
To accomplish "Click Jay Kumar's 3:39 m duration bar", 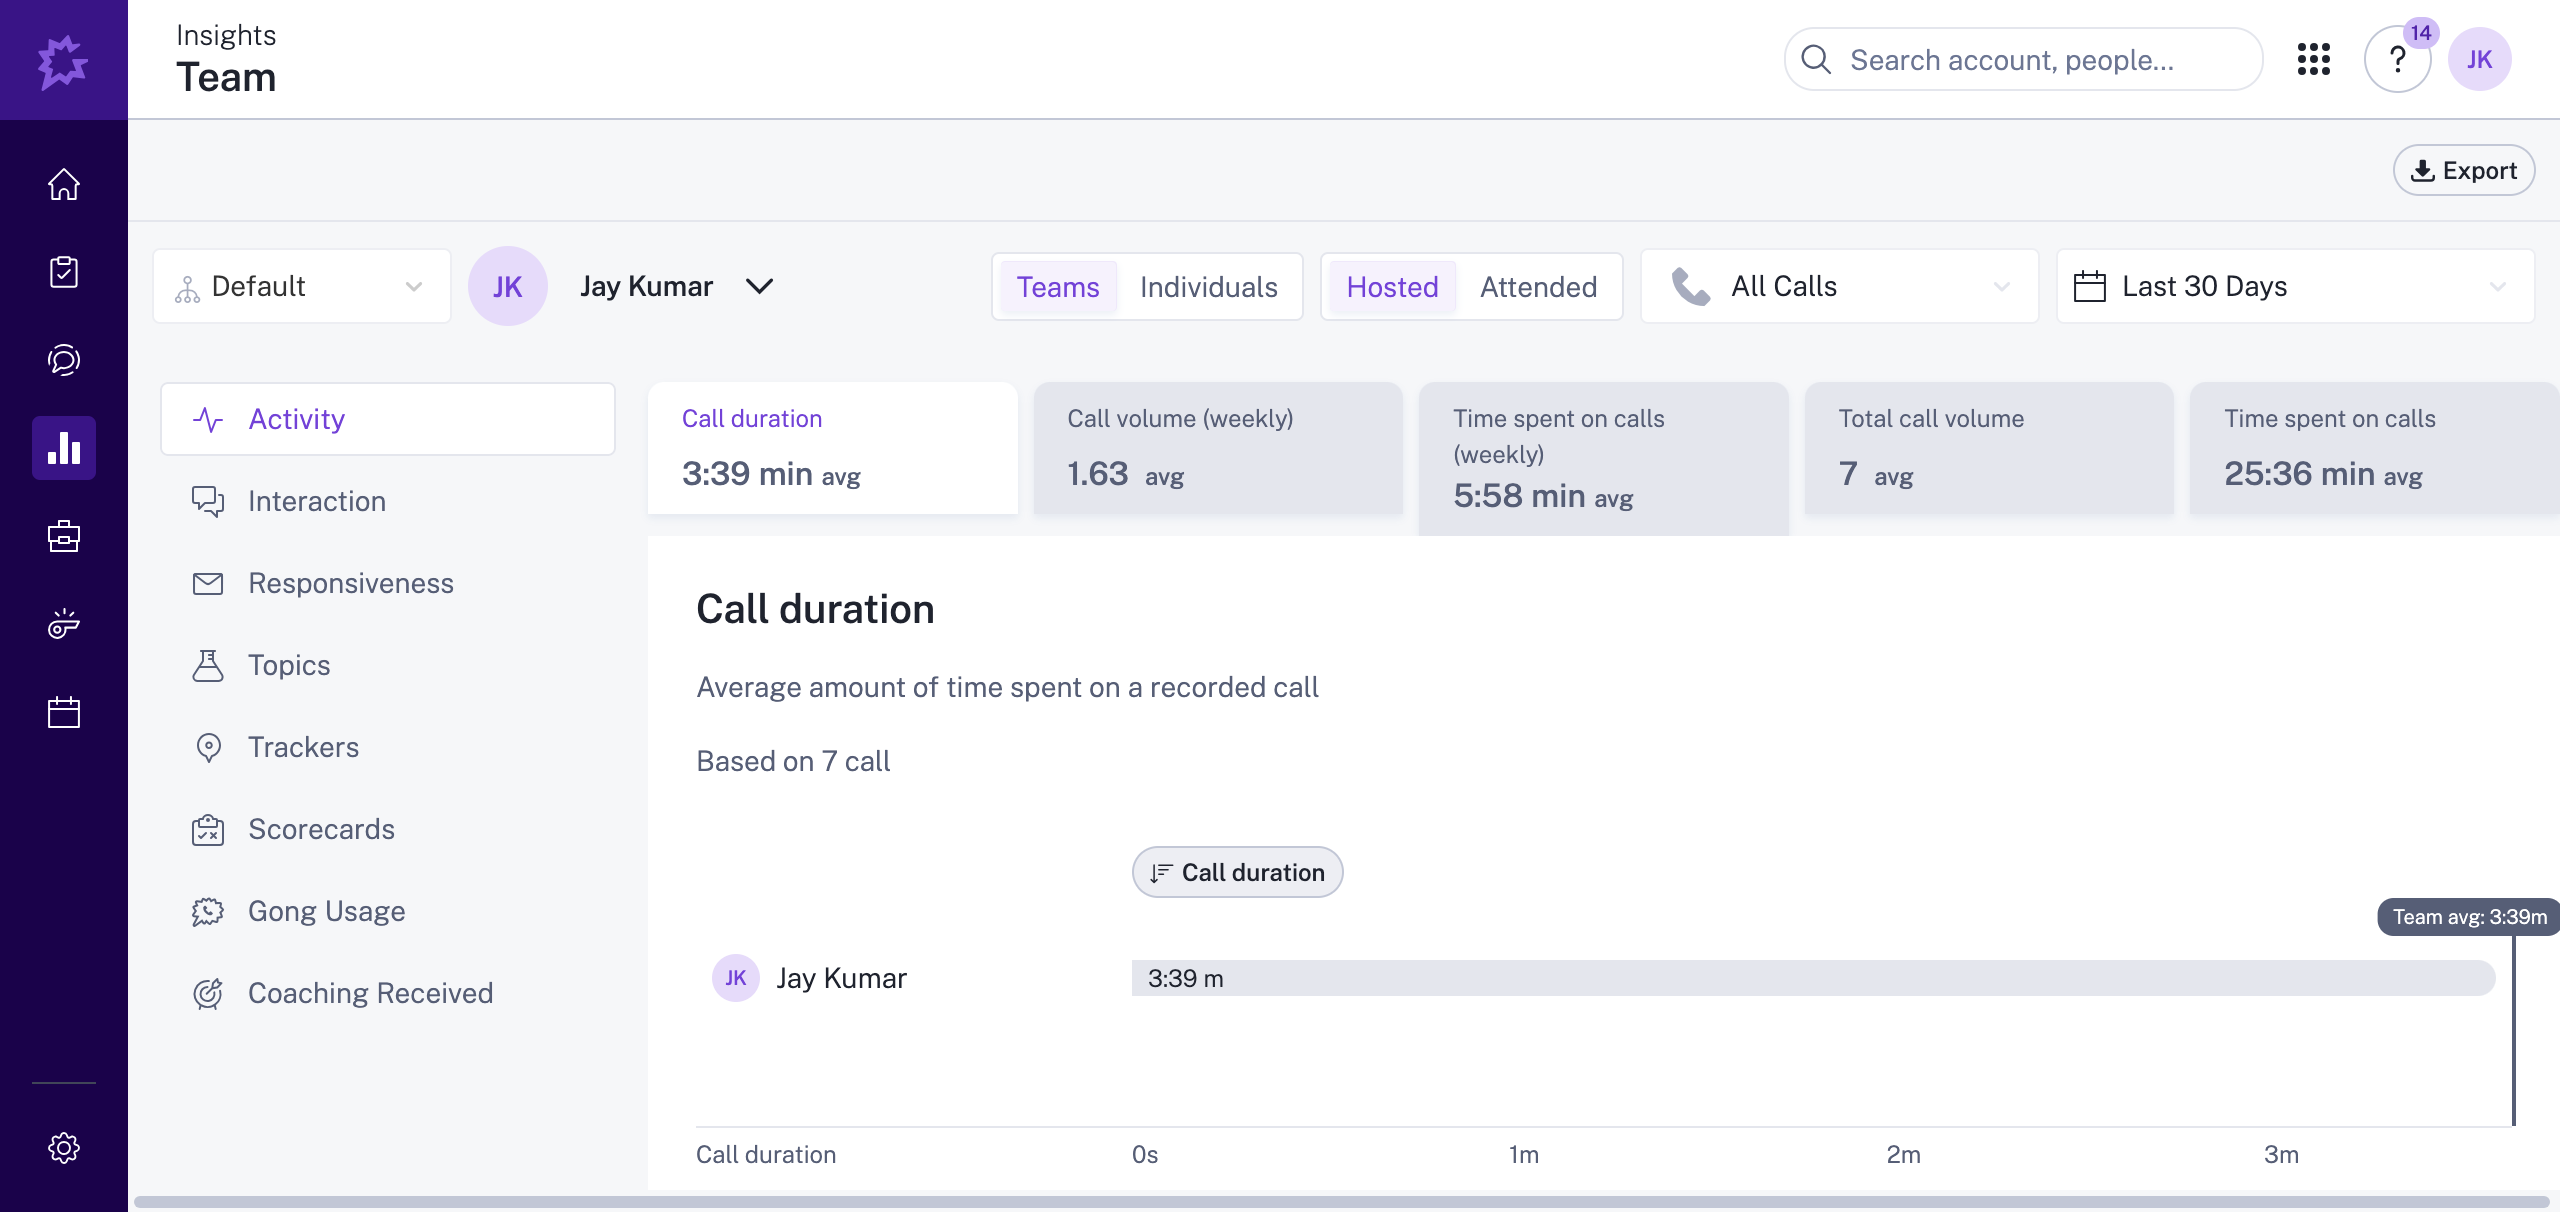I will (1800, 978).
